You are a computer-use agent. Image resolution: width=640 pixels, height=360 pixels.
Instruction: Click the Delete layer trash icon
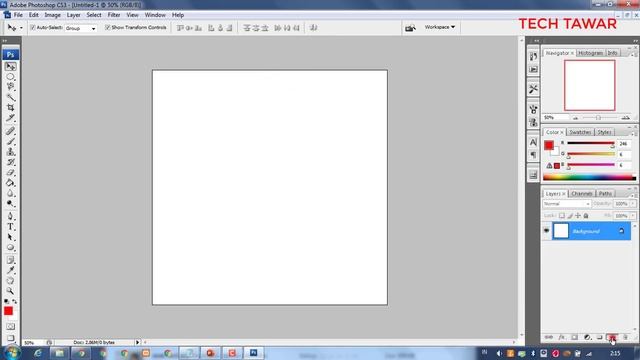tap(625, 338)
